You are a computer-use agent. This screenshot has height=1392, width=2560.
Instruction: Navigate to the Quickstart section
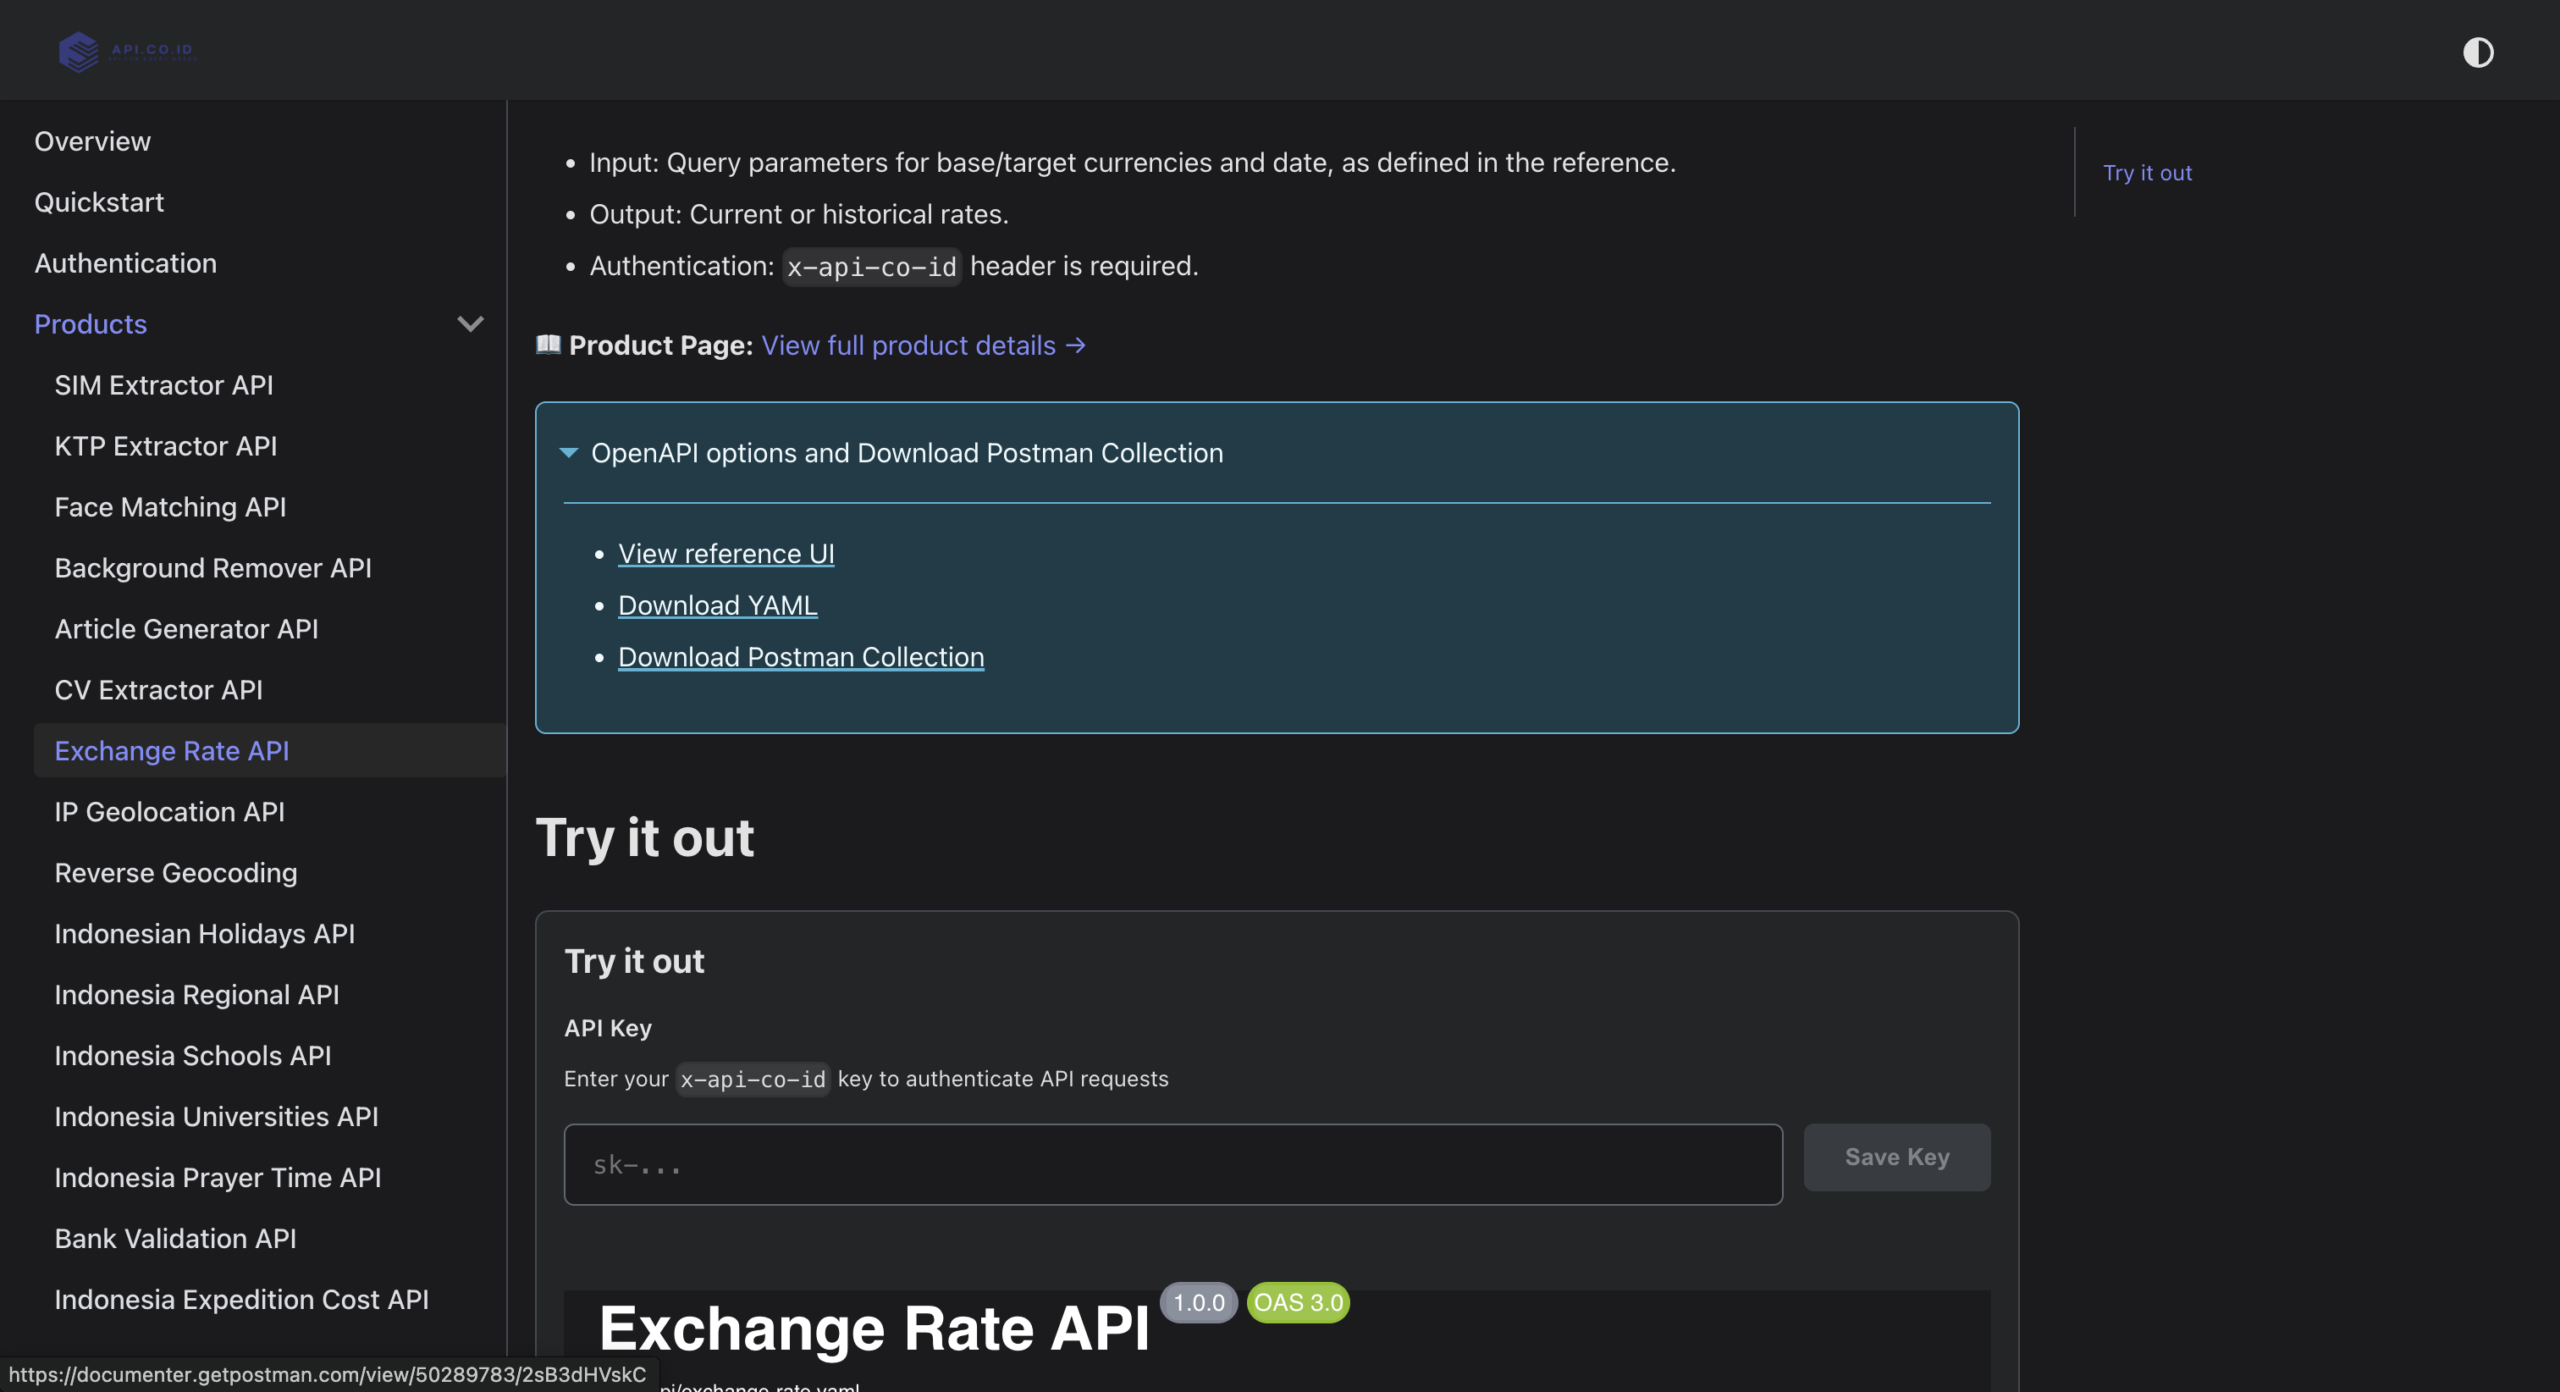[99, 201]
